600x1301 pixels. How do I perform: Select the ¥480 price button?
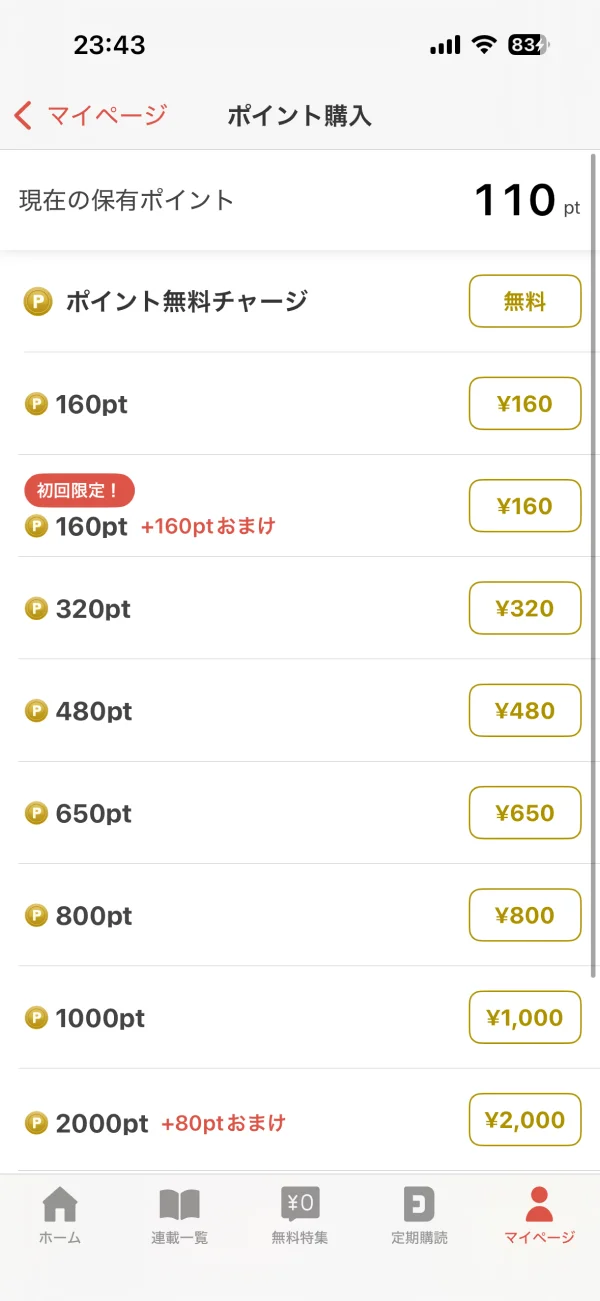tap(525, 710)
